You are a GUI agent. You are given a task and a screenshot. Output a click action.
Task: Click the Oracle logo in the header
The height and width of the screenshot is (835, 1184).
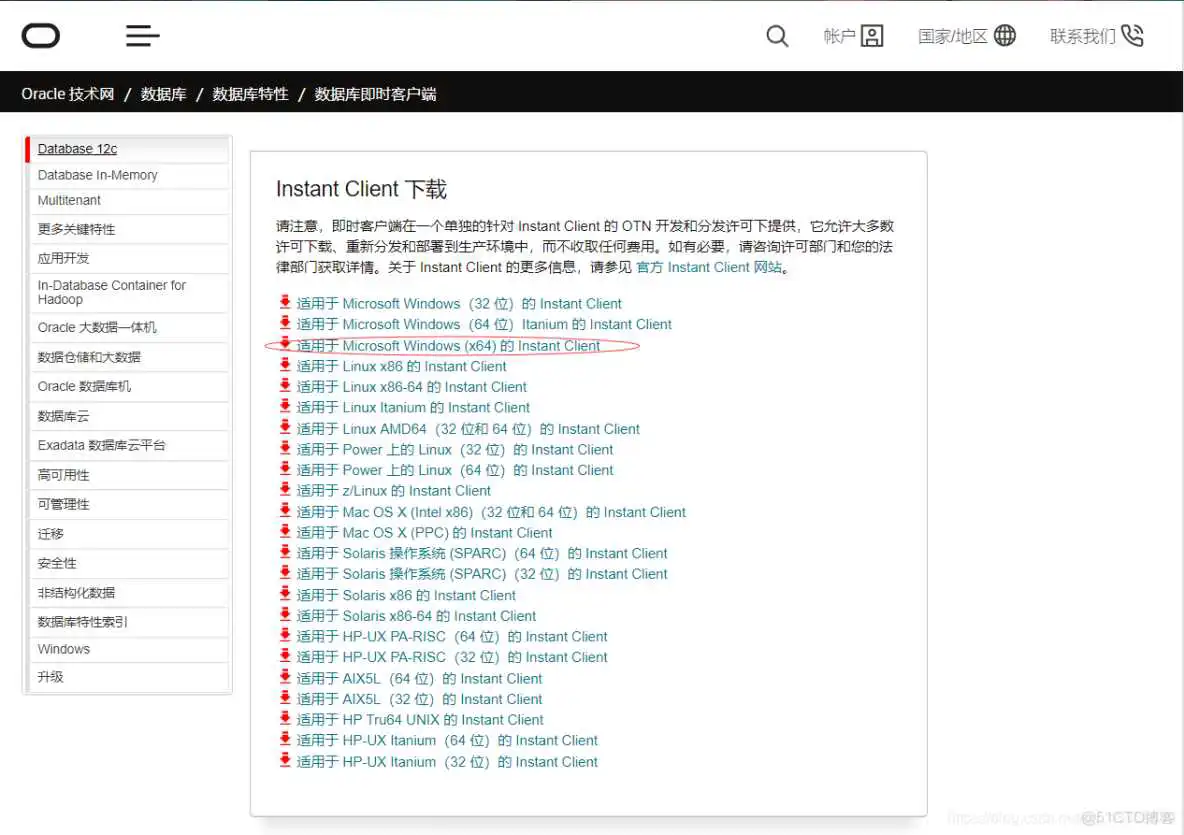(x=40, y=35)
